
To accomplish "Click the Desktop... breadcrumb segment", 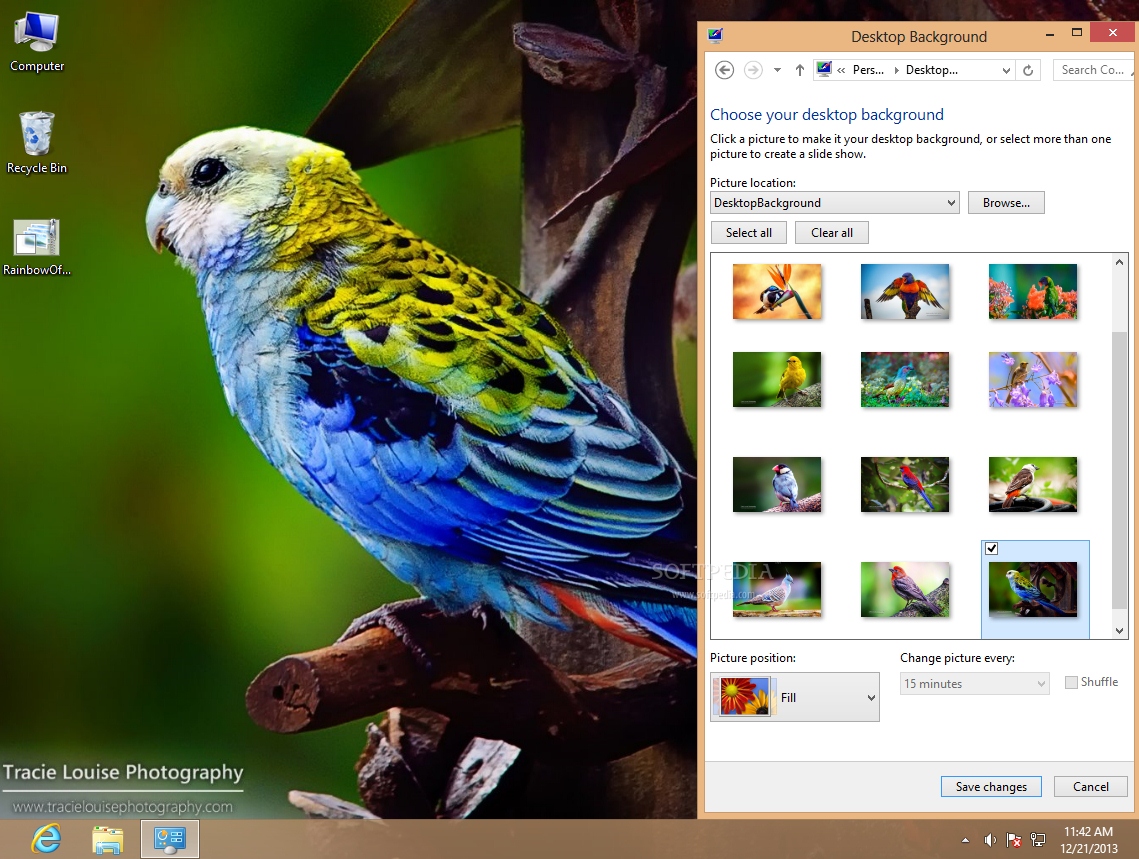I will [931, 70].
